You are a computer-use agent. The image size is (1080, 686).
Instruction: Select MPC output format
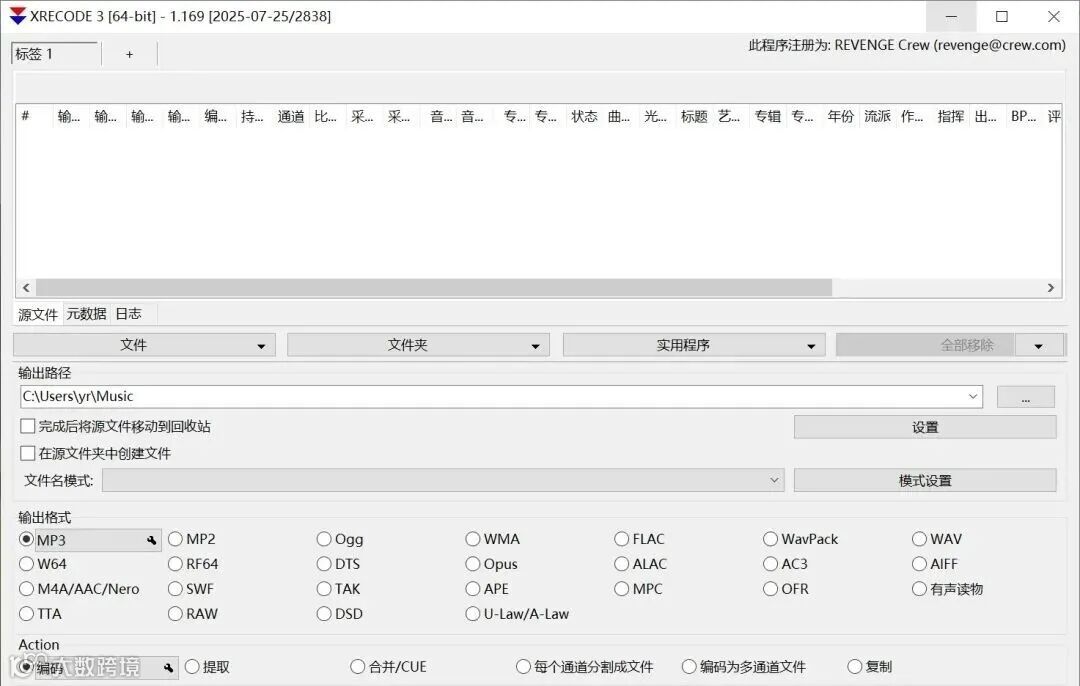[621, 589]
